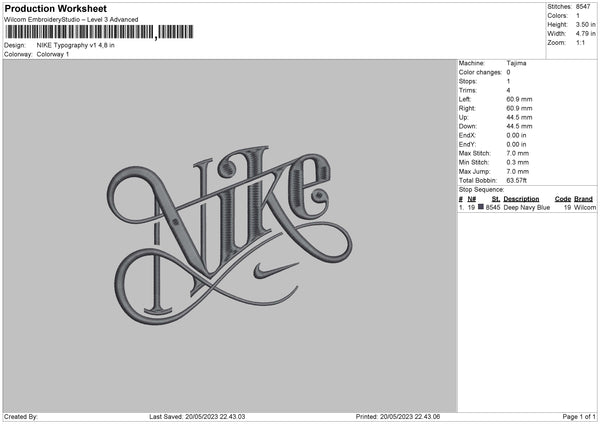This screenshot has width=600, height=424.
Task: Click the Deep Navy Blue color swatch
Action: tap(481, 207)
